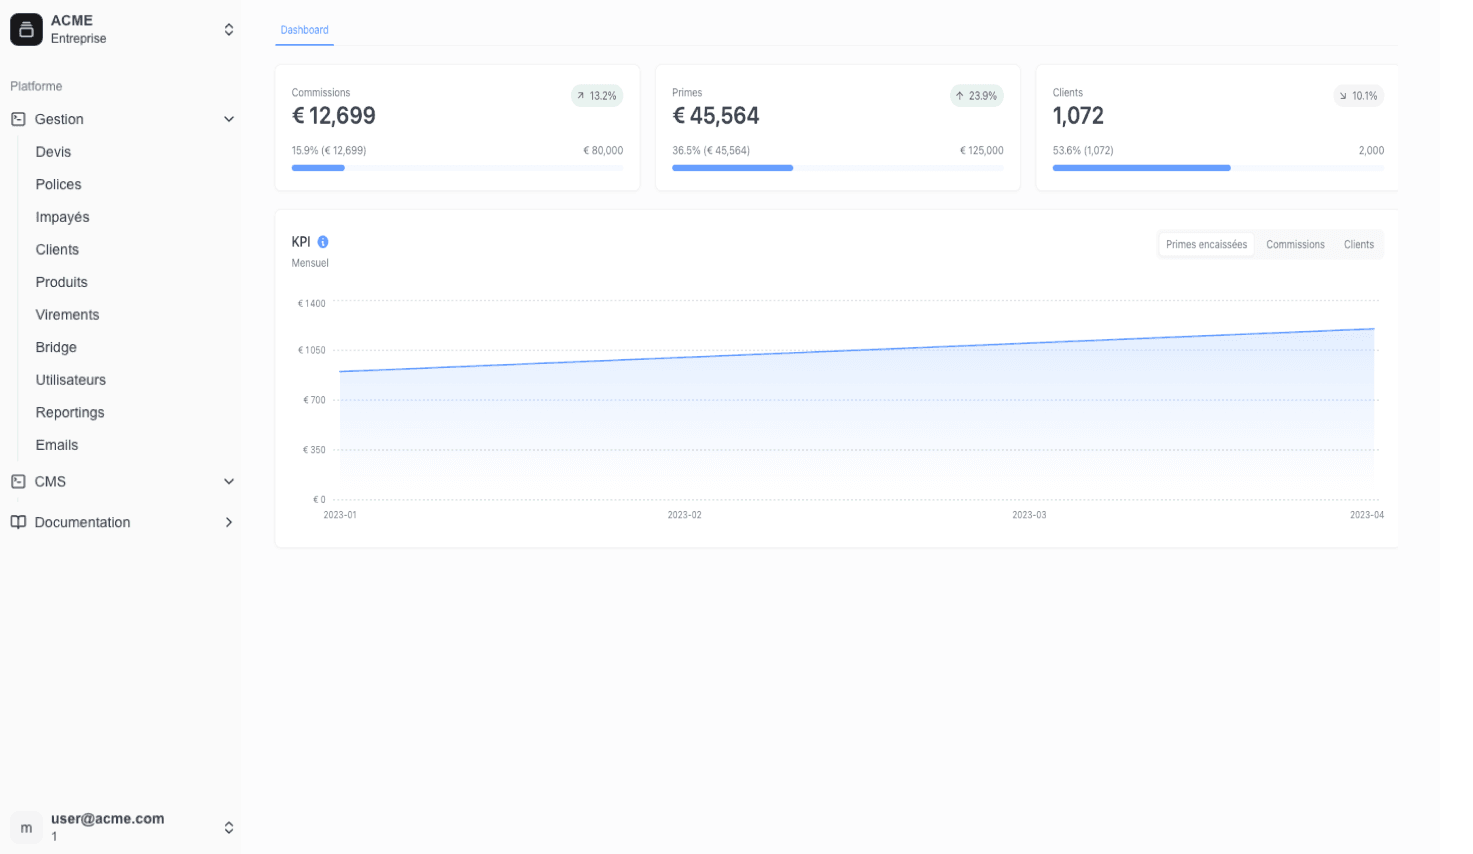Image resolution: width=1473 pixels, height=854 pixels.
Task: Open the Emails section
Action: pos(56,445)
